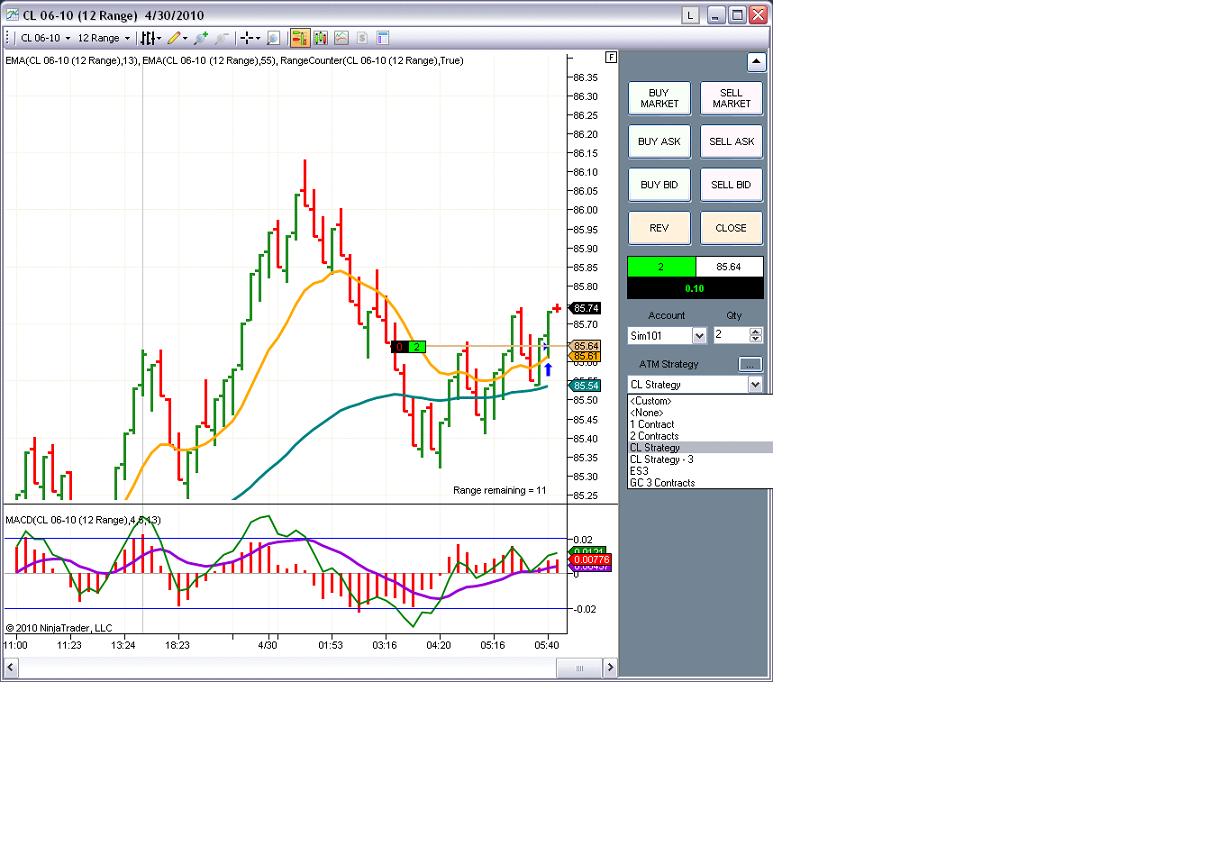This screenshot has height=865, width=1218.
Task: Click the toolbar grip handle
Action: pos(9,38)
